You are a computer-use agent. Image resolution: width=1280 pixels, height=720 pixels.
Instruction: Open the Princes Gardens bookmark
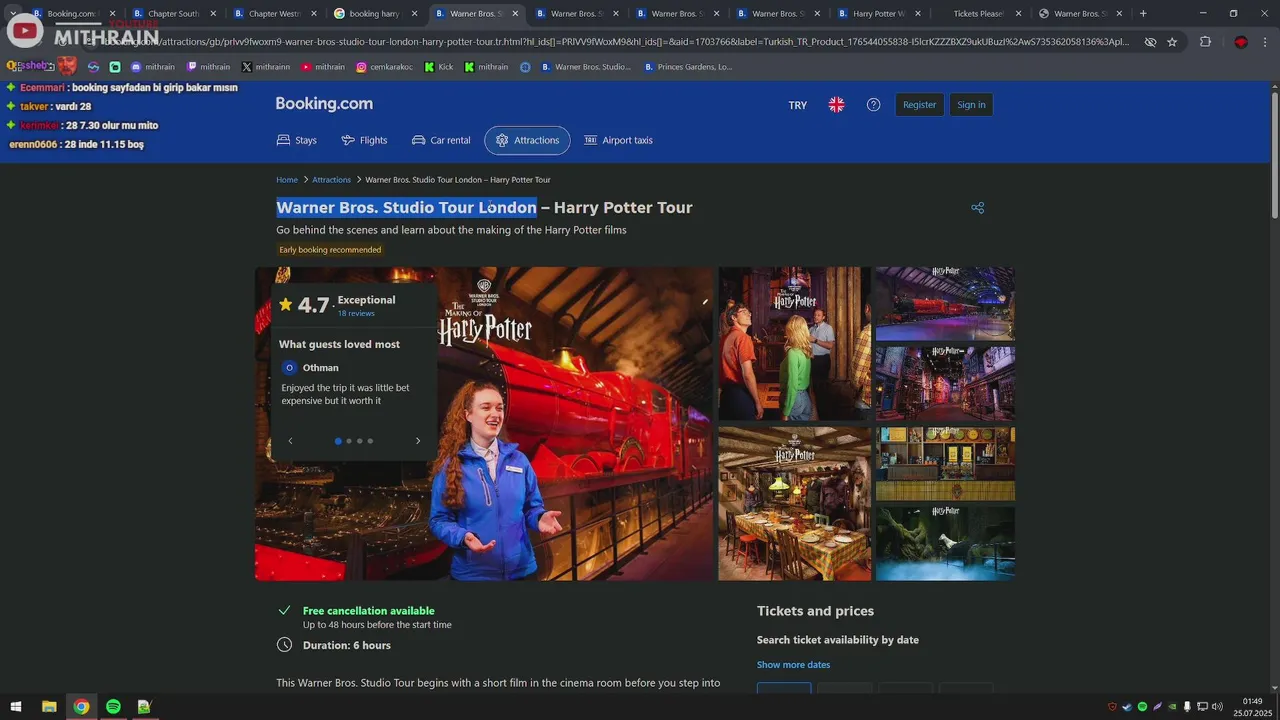[688, 67]
